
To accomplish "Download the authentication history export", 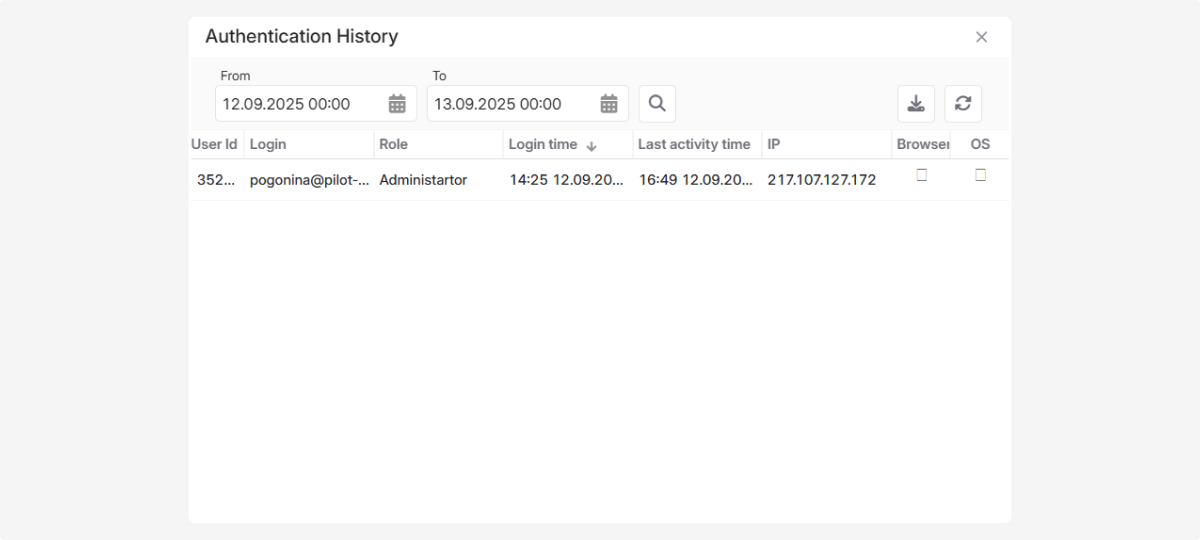I will pyautogui.click(x=916, y=104).
